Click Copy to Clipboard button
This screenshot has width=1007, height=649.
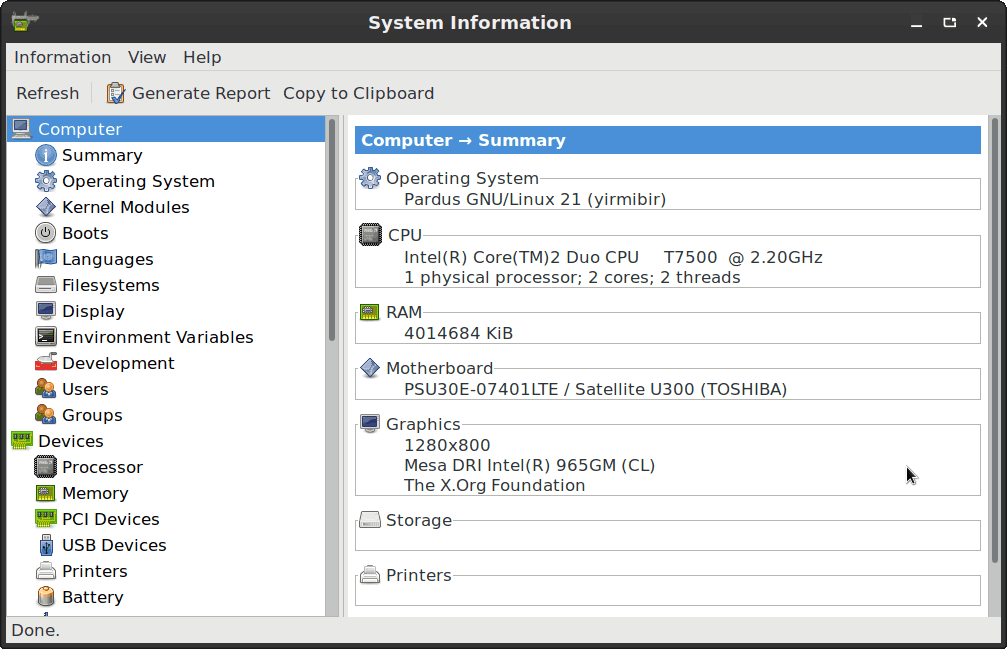(358, 93)
